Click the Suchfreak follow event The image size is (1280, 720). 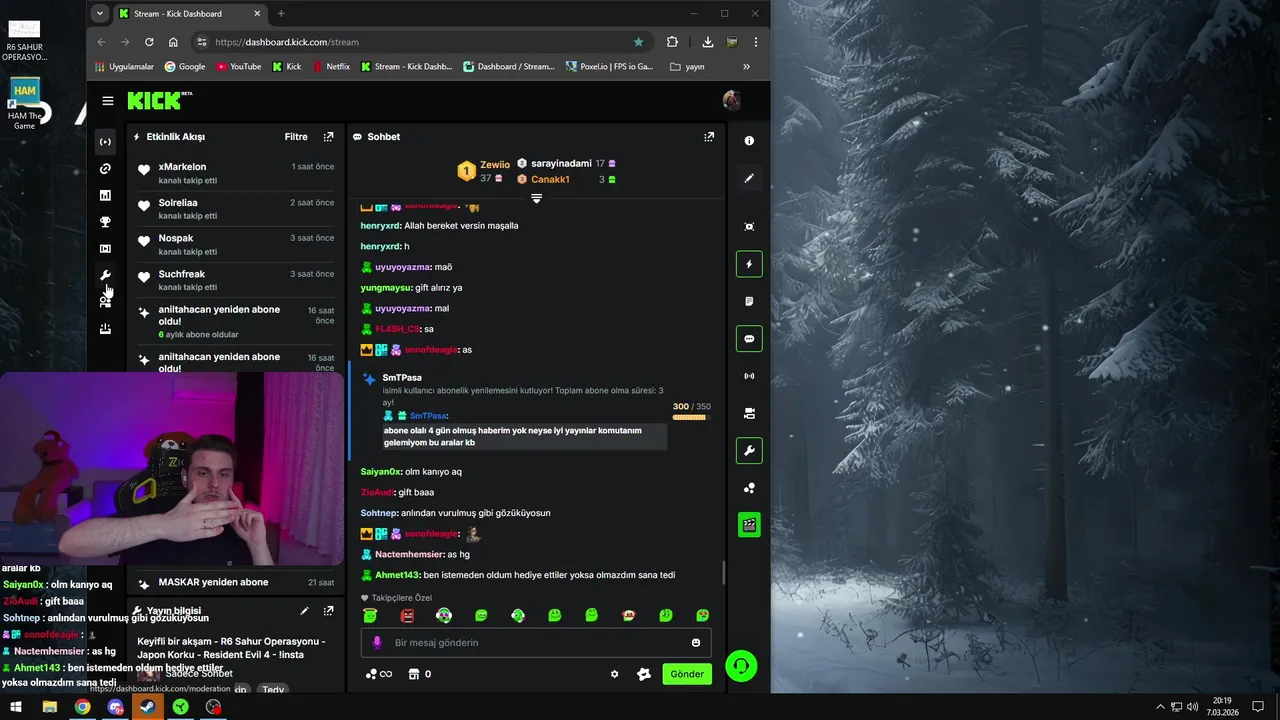click(236, 280)
